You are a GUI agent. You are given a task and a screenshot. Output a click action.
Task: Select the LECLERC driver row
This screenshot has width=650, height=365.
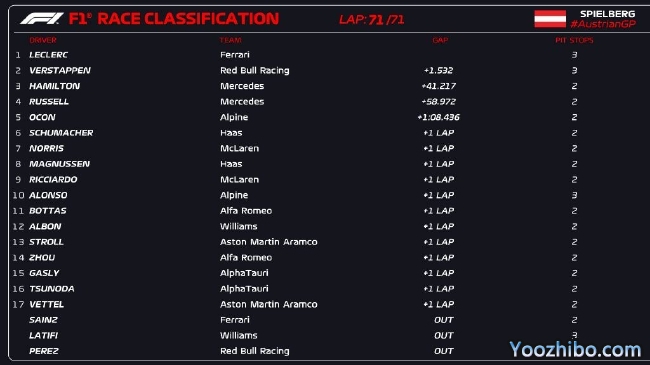[325, 55]
